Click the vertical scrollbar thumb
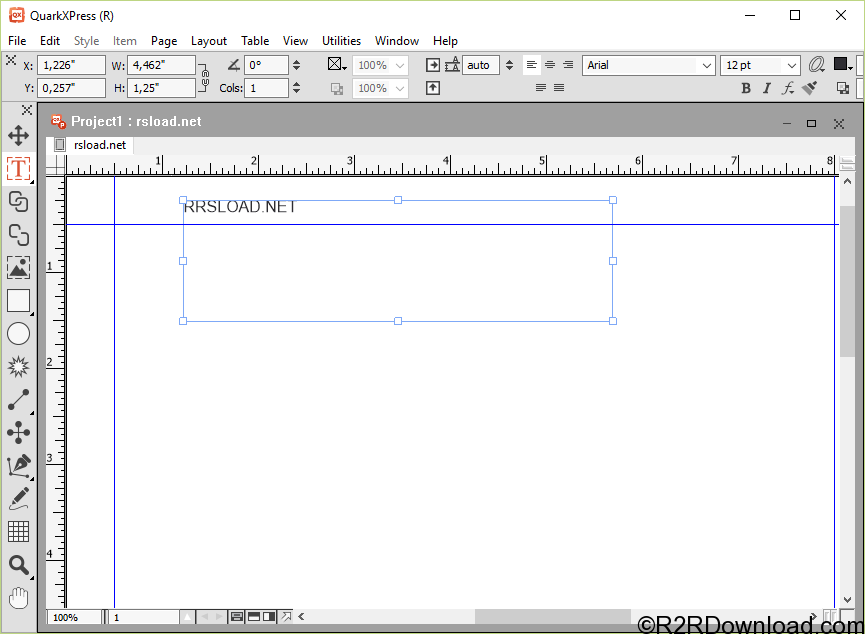 click(847, 281)
